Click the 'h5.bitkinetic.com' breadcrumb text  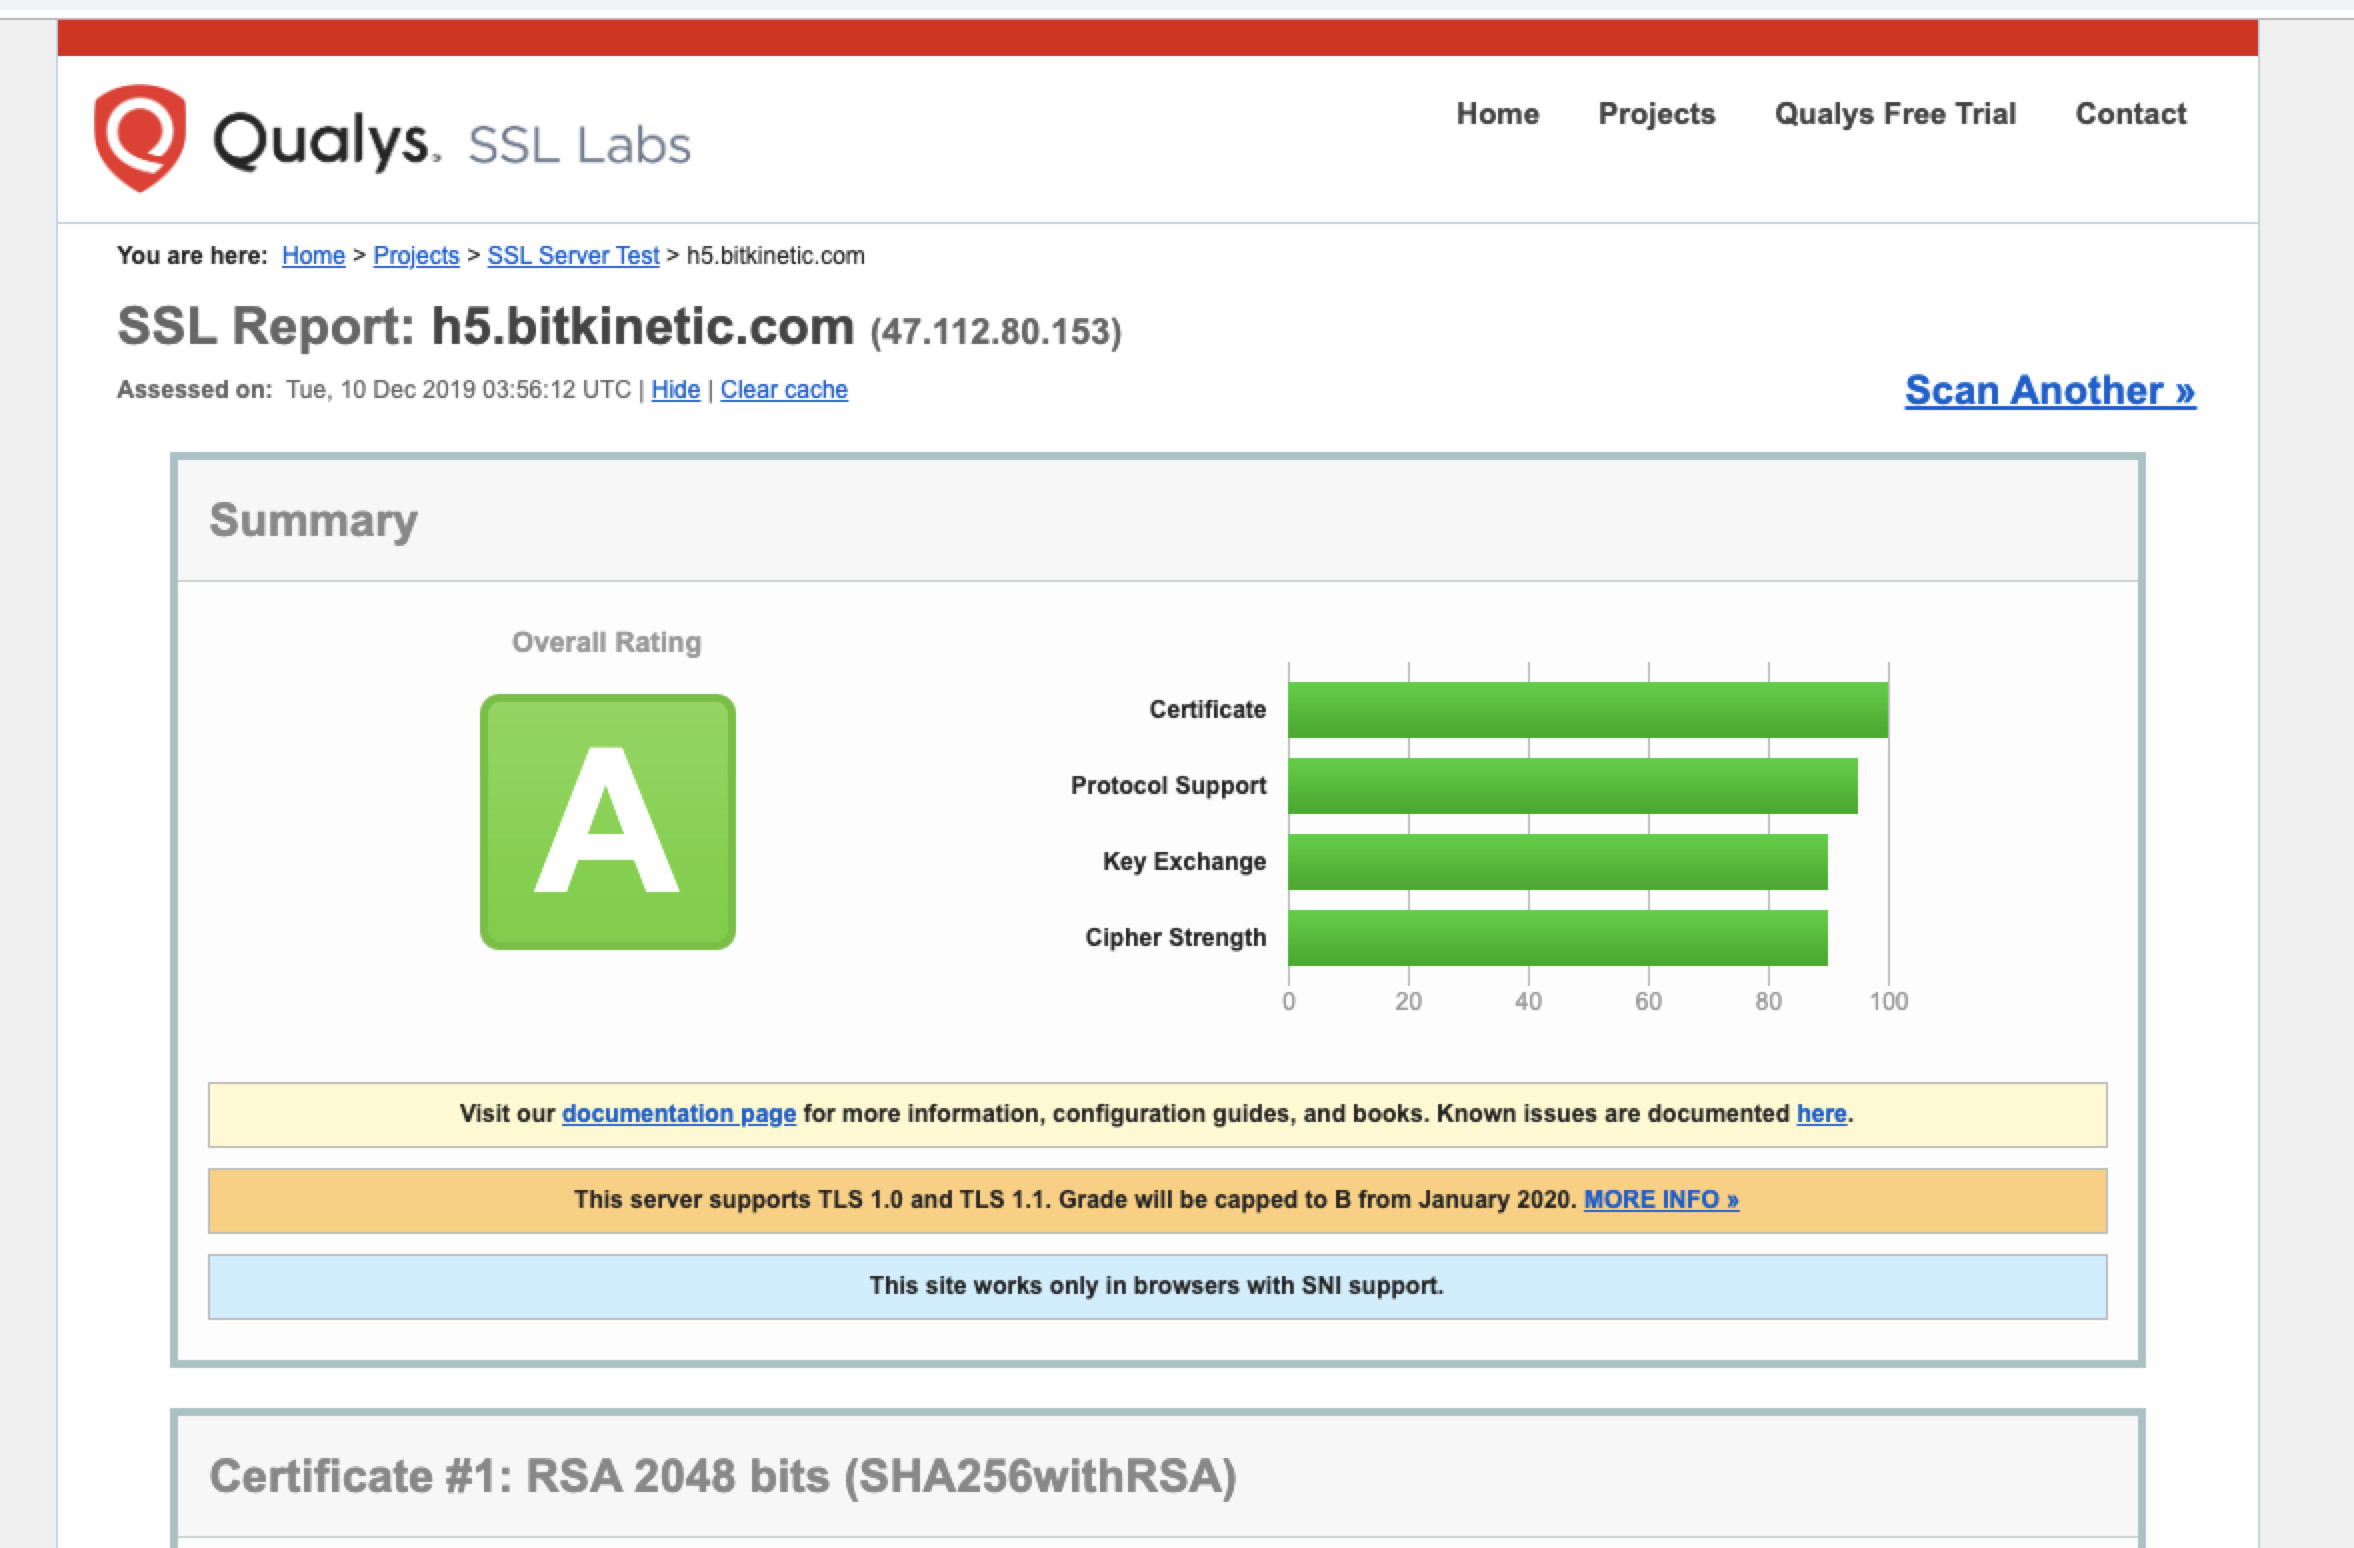pos(775,256)
